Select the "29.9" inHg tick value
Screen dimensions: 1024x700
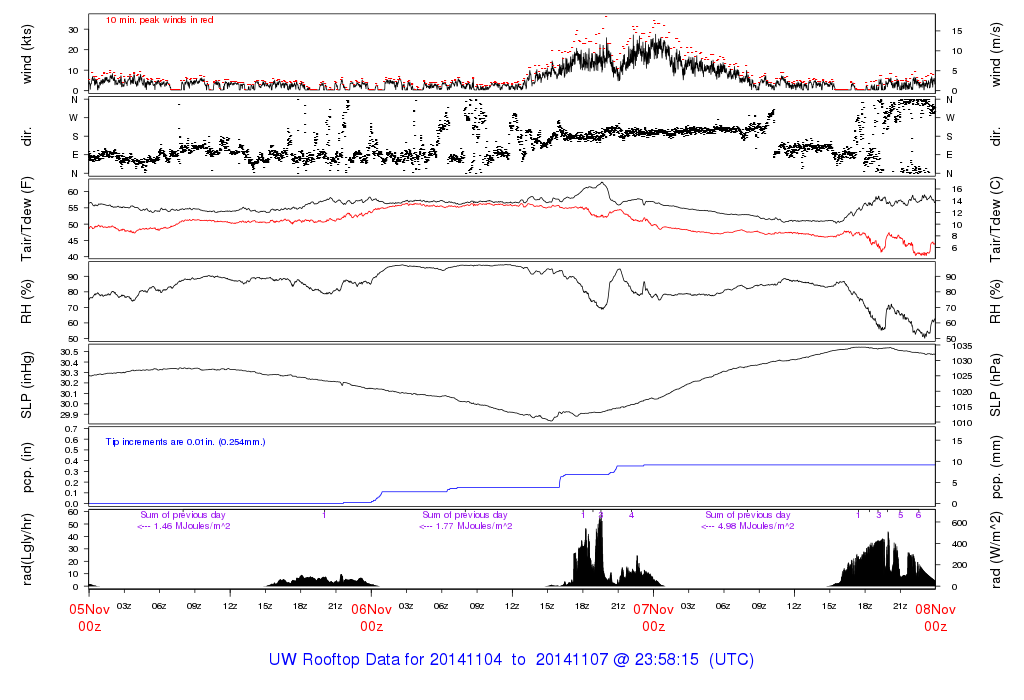click(x=69, y=415)
